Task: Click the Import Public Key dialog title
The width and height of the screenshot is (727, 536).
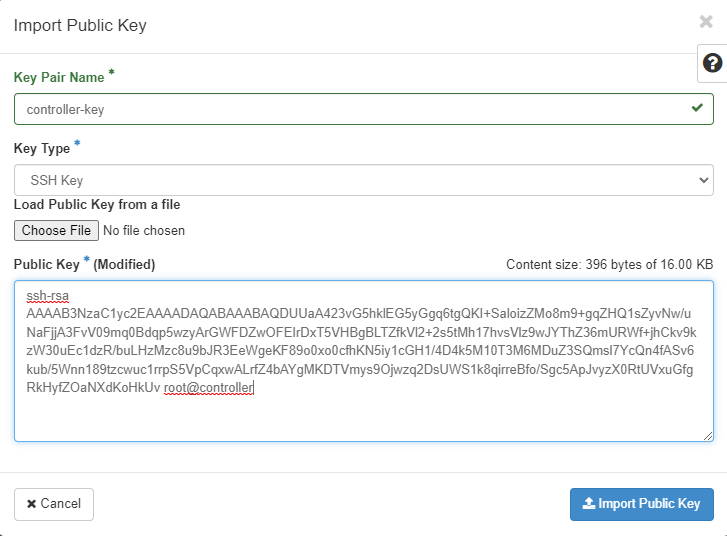Action: coord(80,25)
